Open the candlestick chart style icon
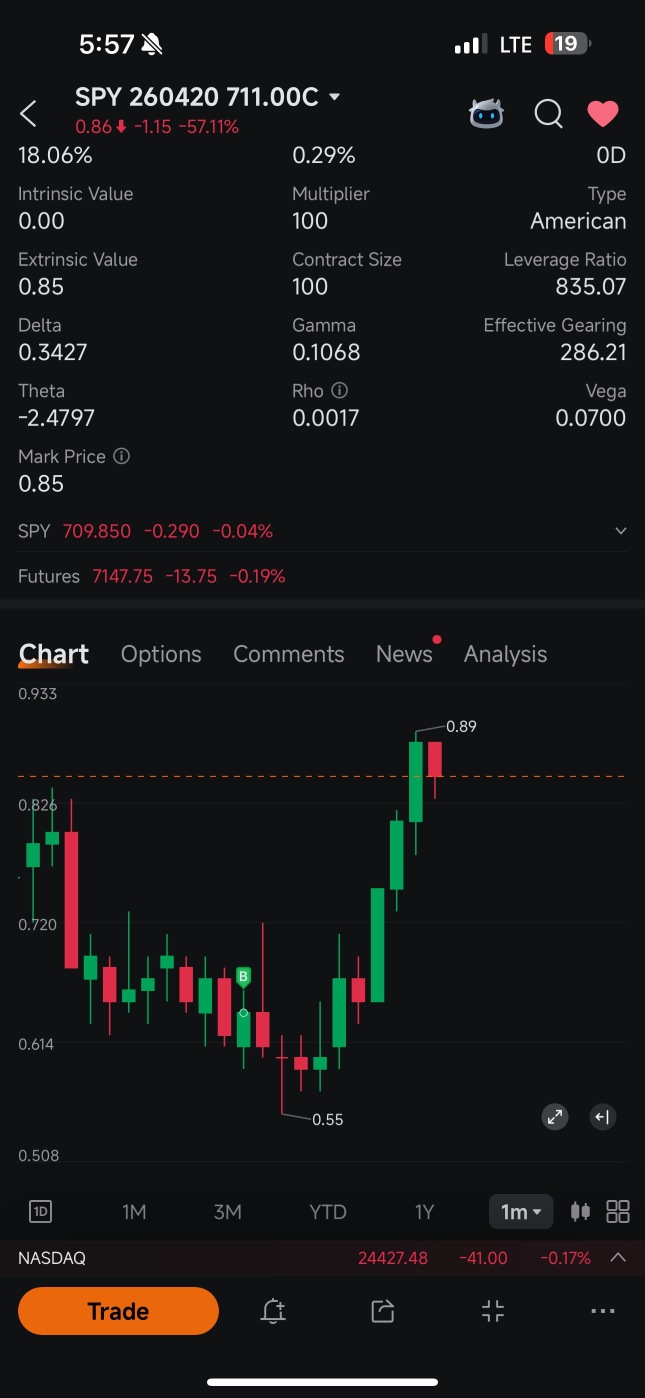645x1398 pixels. point(580,1212)
